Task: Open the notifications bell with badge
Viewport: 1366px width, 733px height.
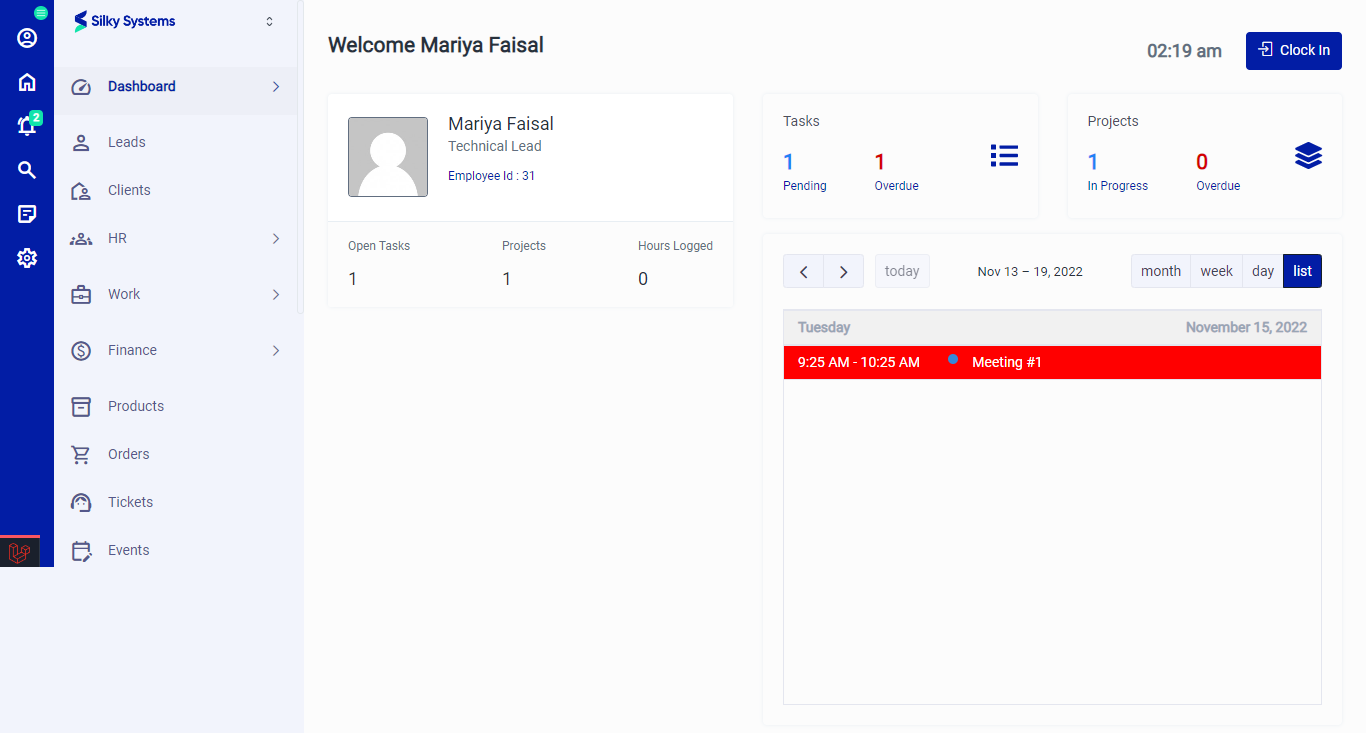Action: (26, 126)
